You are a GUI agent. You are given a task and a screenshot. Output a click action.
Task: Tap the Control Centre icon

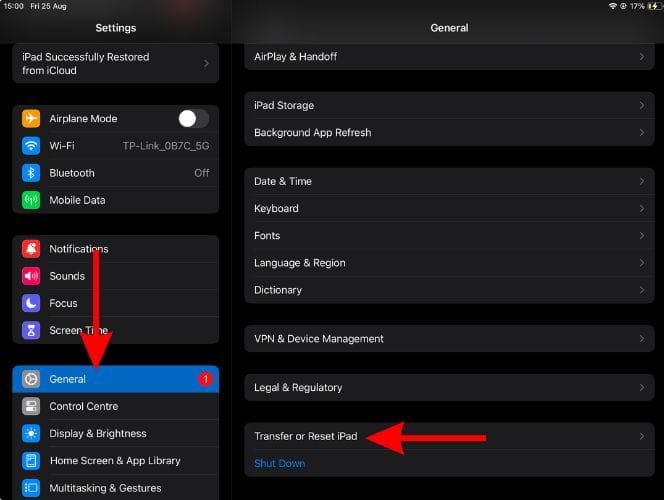pyautogui.click(x=31, y=407)
